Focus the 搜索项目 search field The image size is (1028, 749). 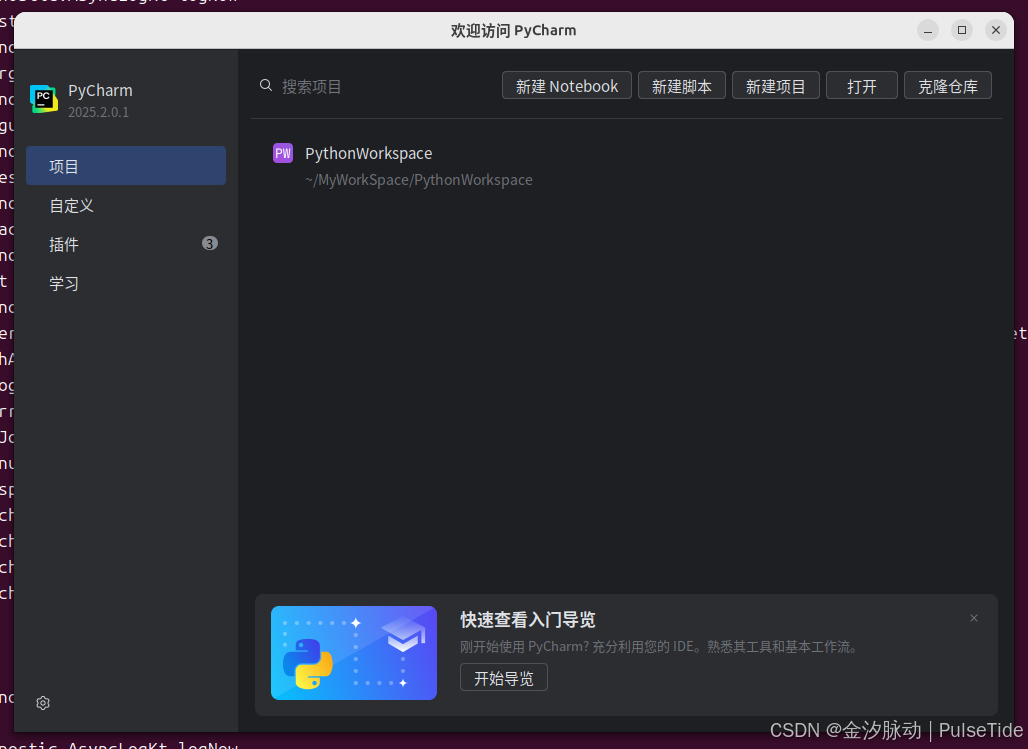[375, 86]
